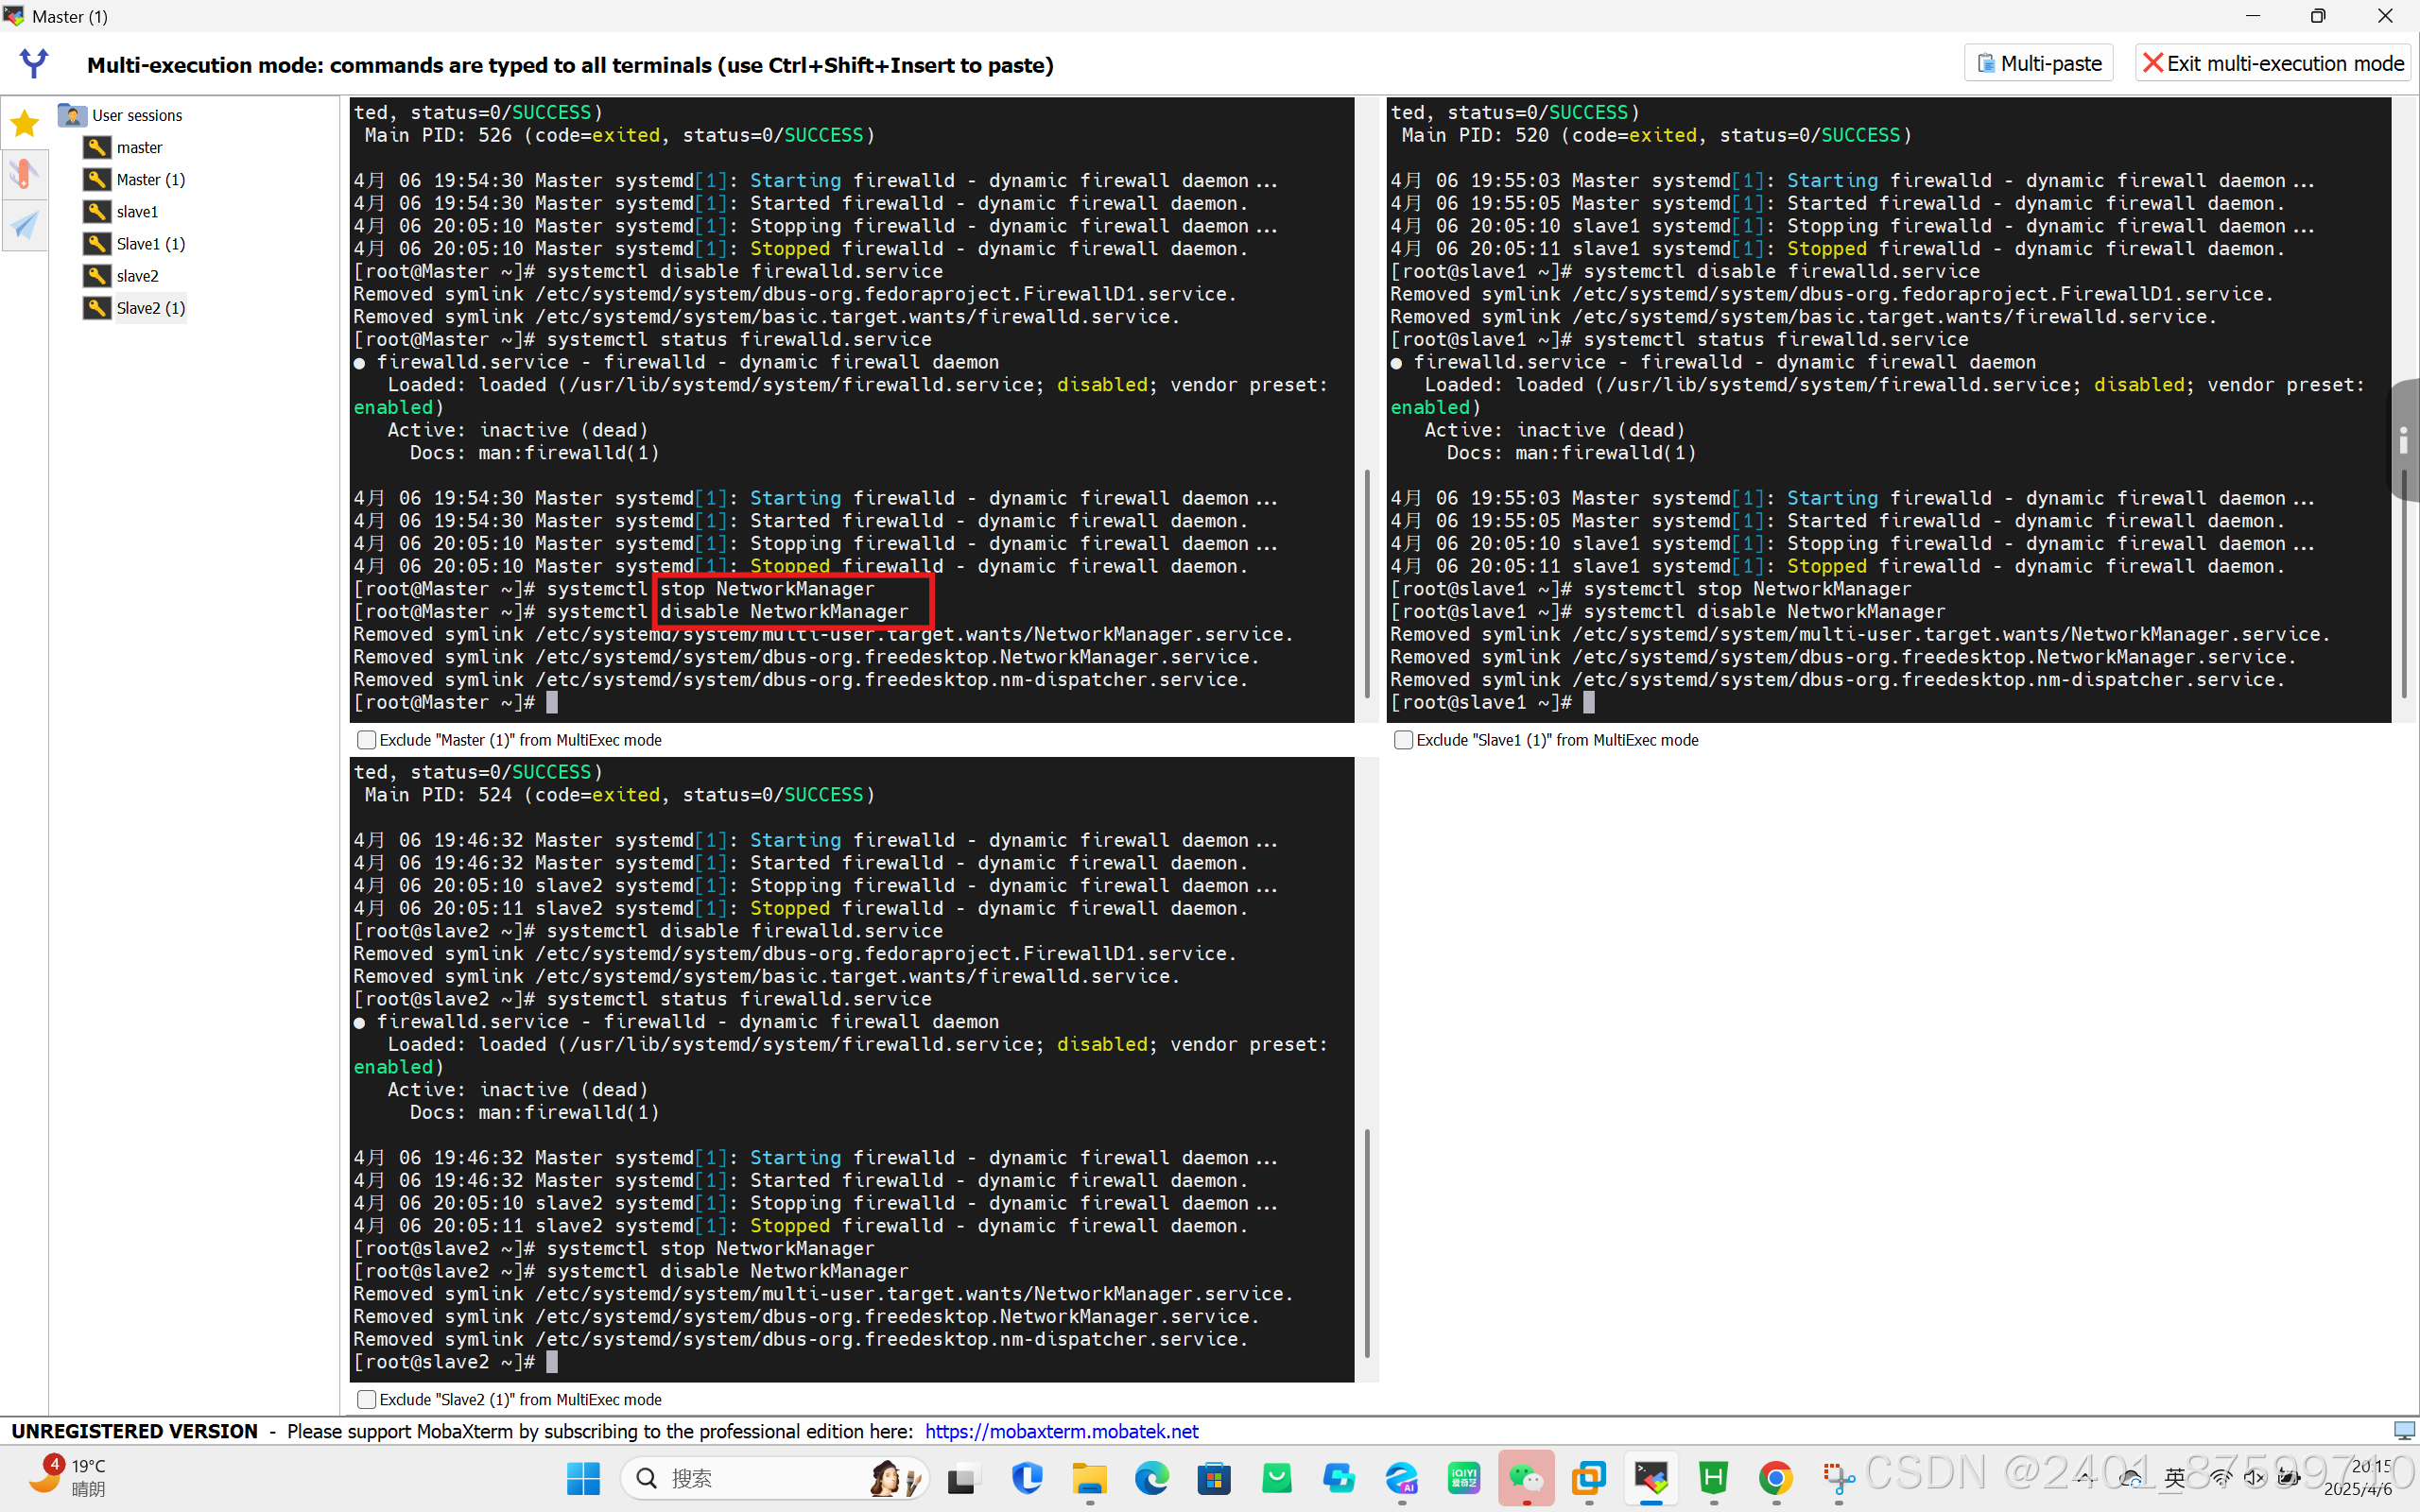This screenshot has height=1512, width=2420.
Task: Select the lowercase 'master' session
Action: click(x=124, y=147)
